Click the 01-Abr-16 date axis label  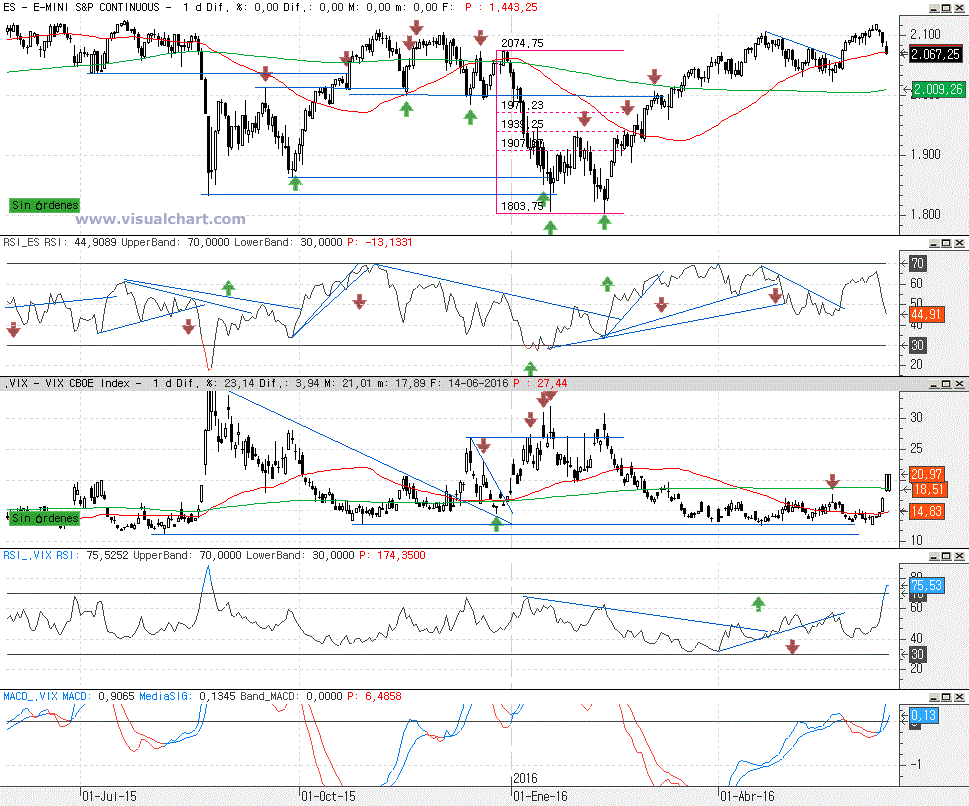tap(747, 796)
